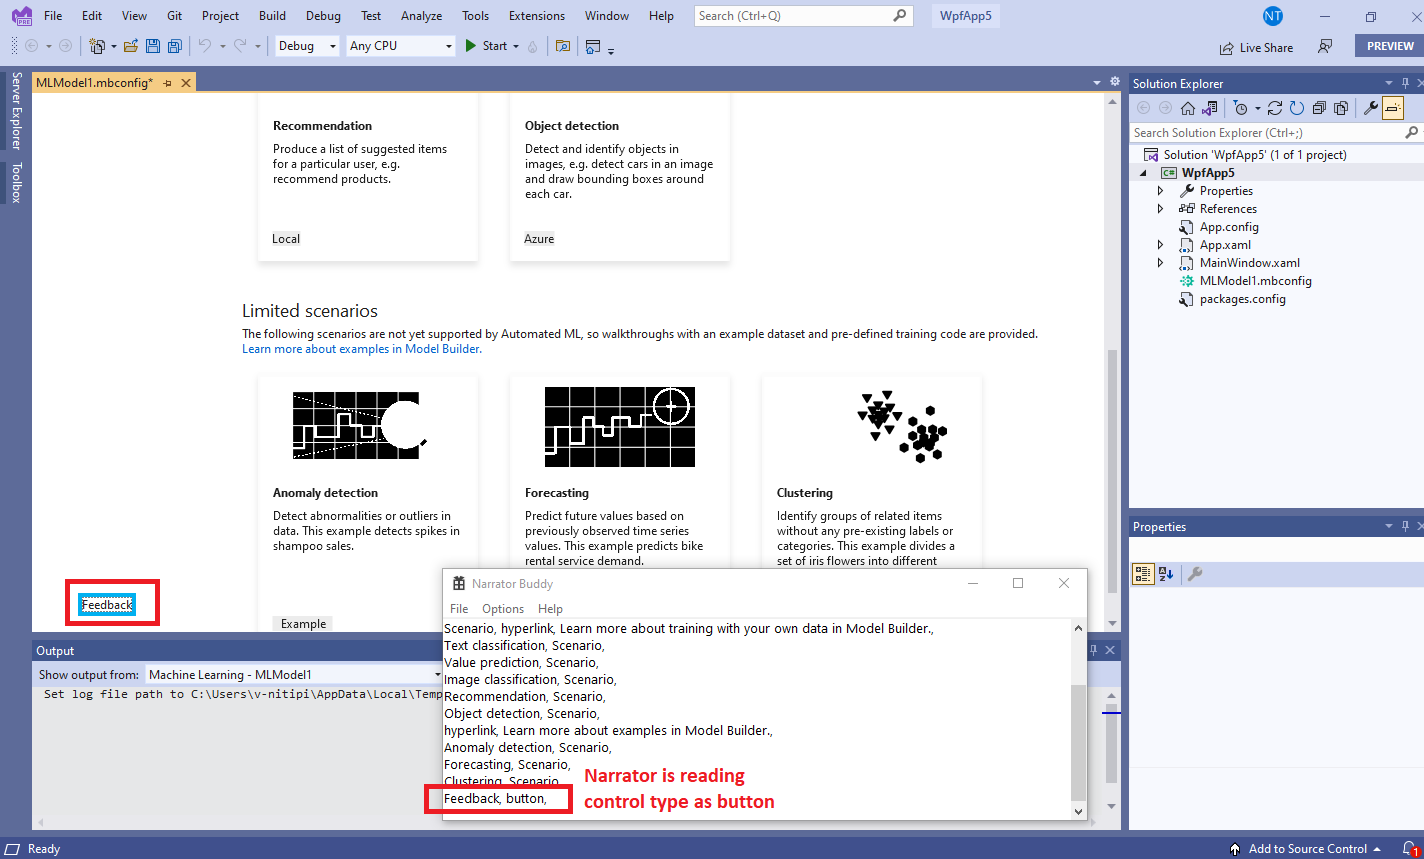Click the Save icon in the main toolbar
This screenshot has height=859, width=1424.
(153, 45)
